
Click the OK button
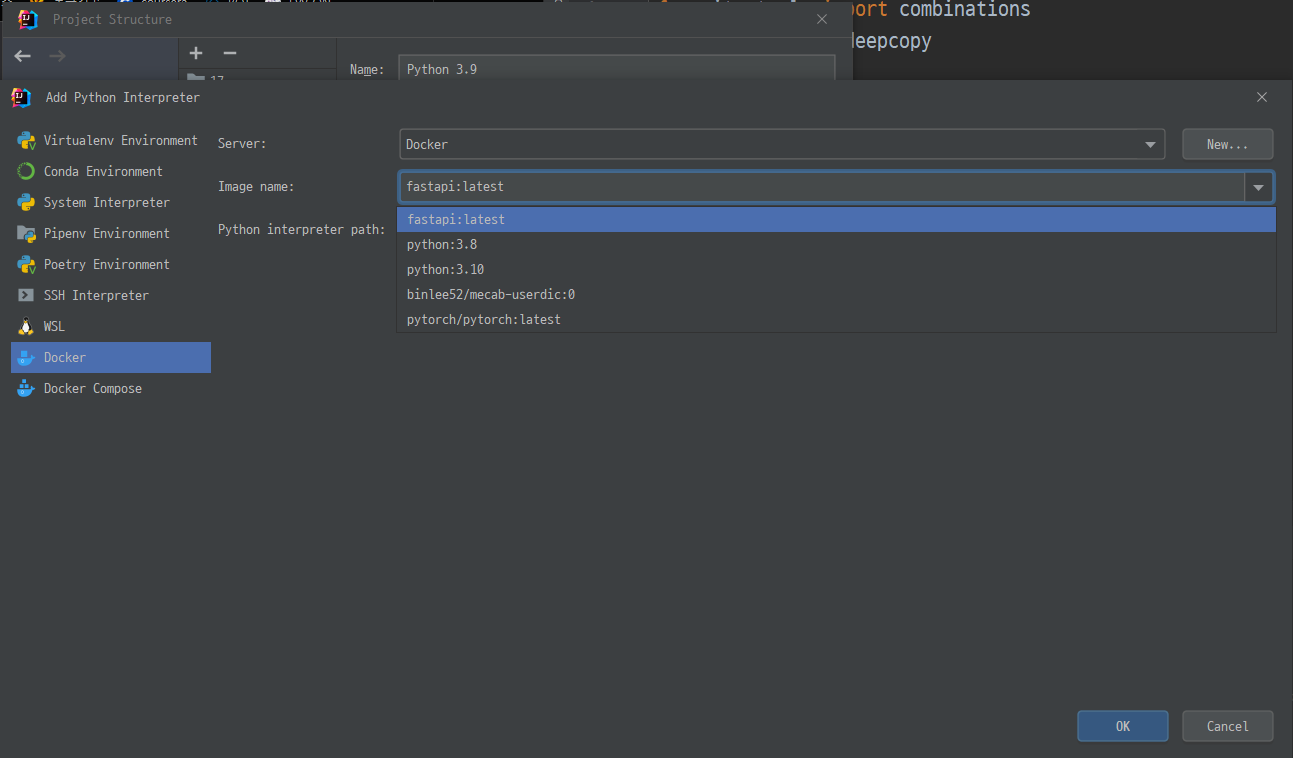pyautogui.click(x=1122, y=726)
